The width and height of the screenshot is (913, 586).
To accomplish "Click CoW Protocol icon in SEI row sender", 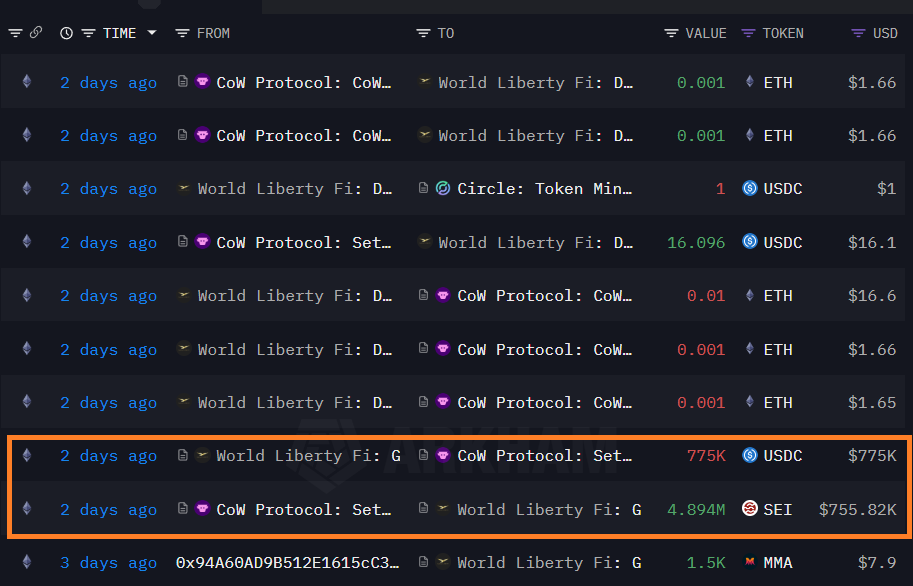I will coord(202,509).
